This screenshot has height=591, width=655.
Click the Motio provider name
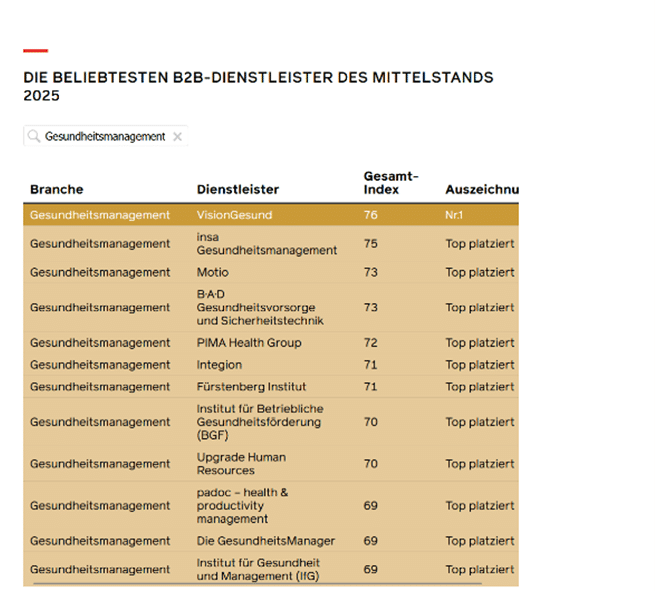coord(213,272)
